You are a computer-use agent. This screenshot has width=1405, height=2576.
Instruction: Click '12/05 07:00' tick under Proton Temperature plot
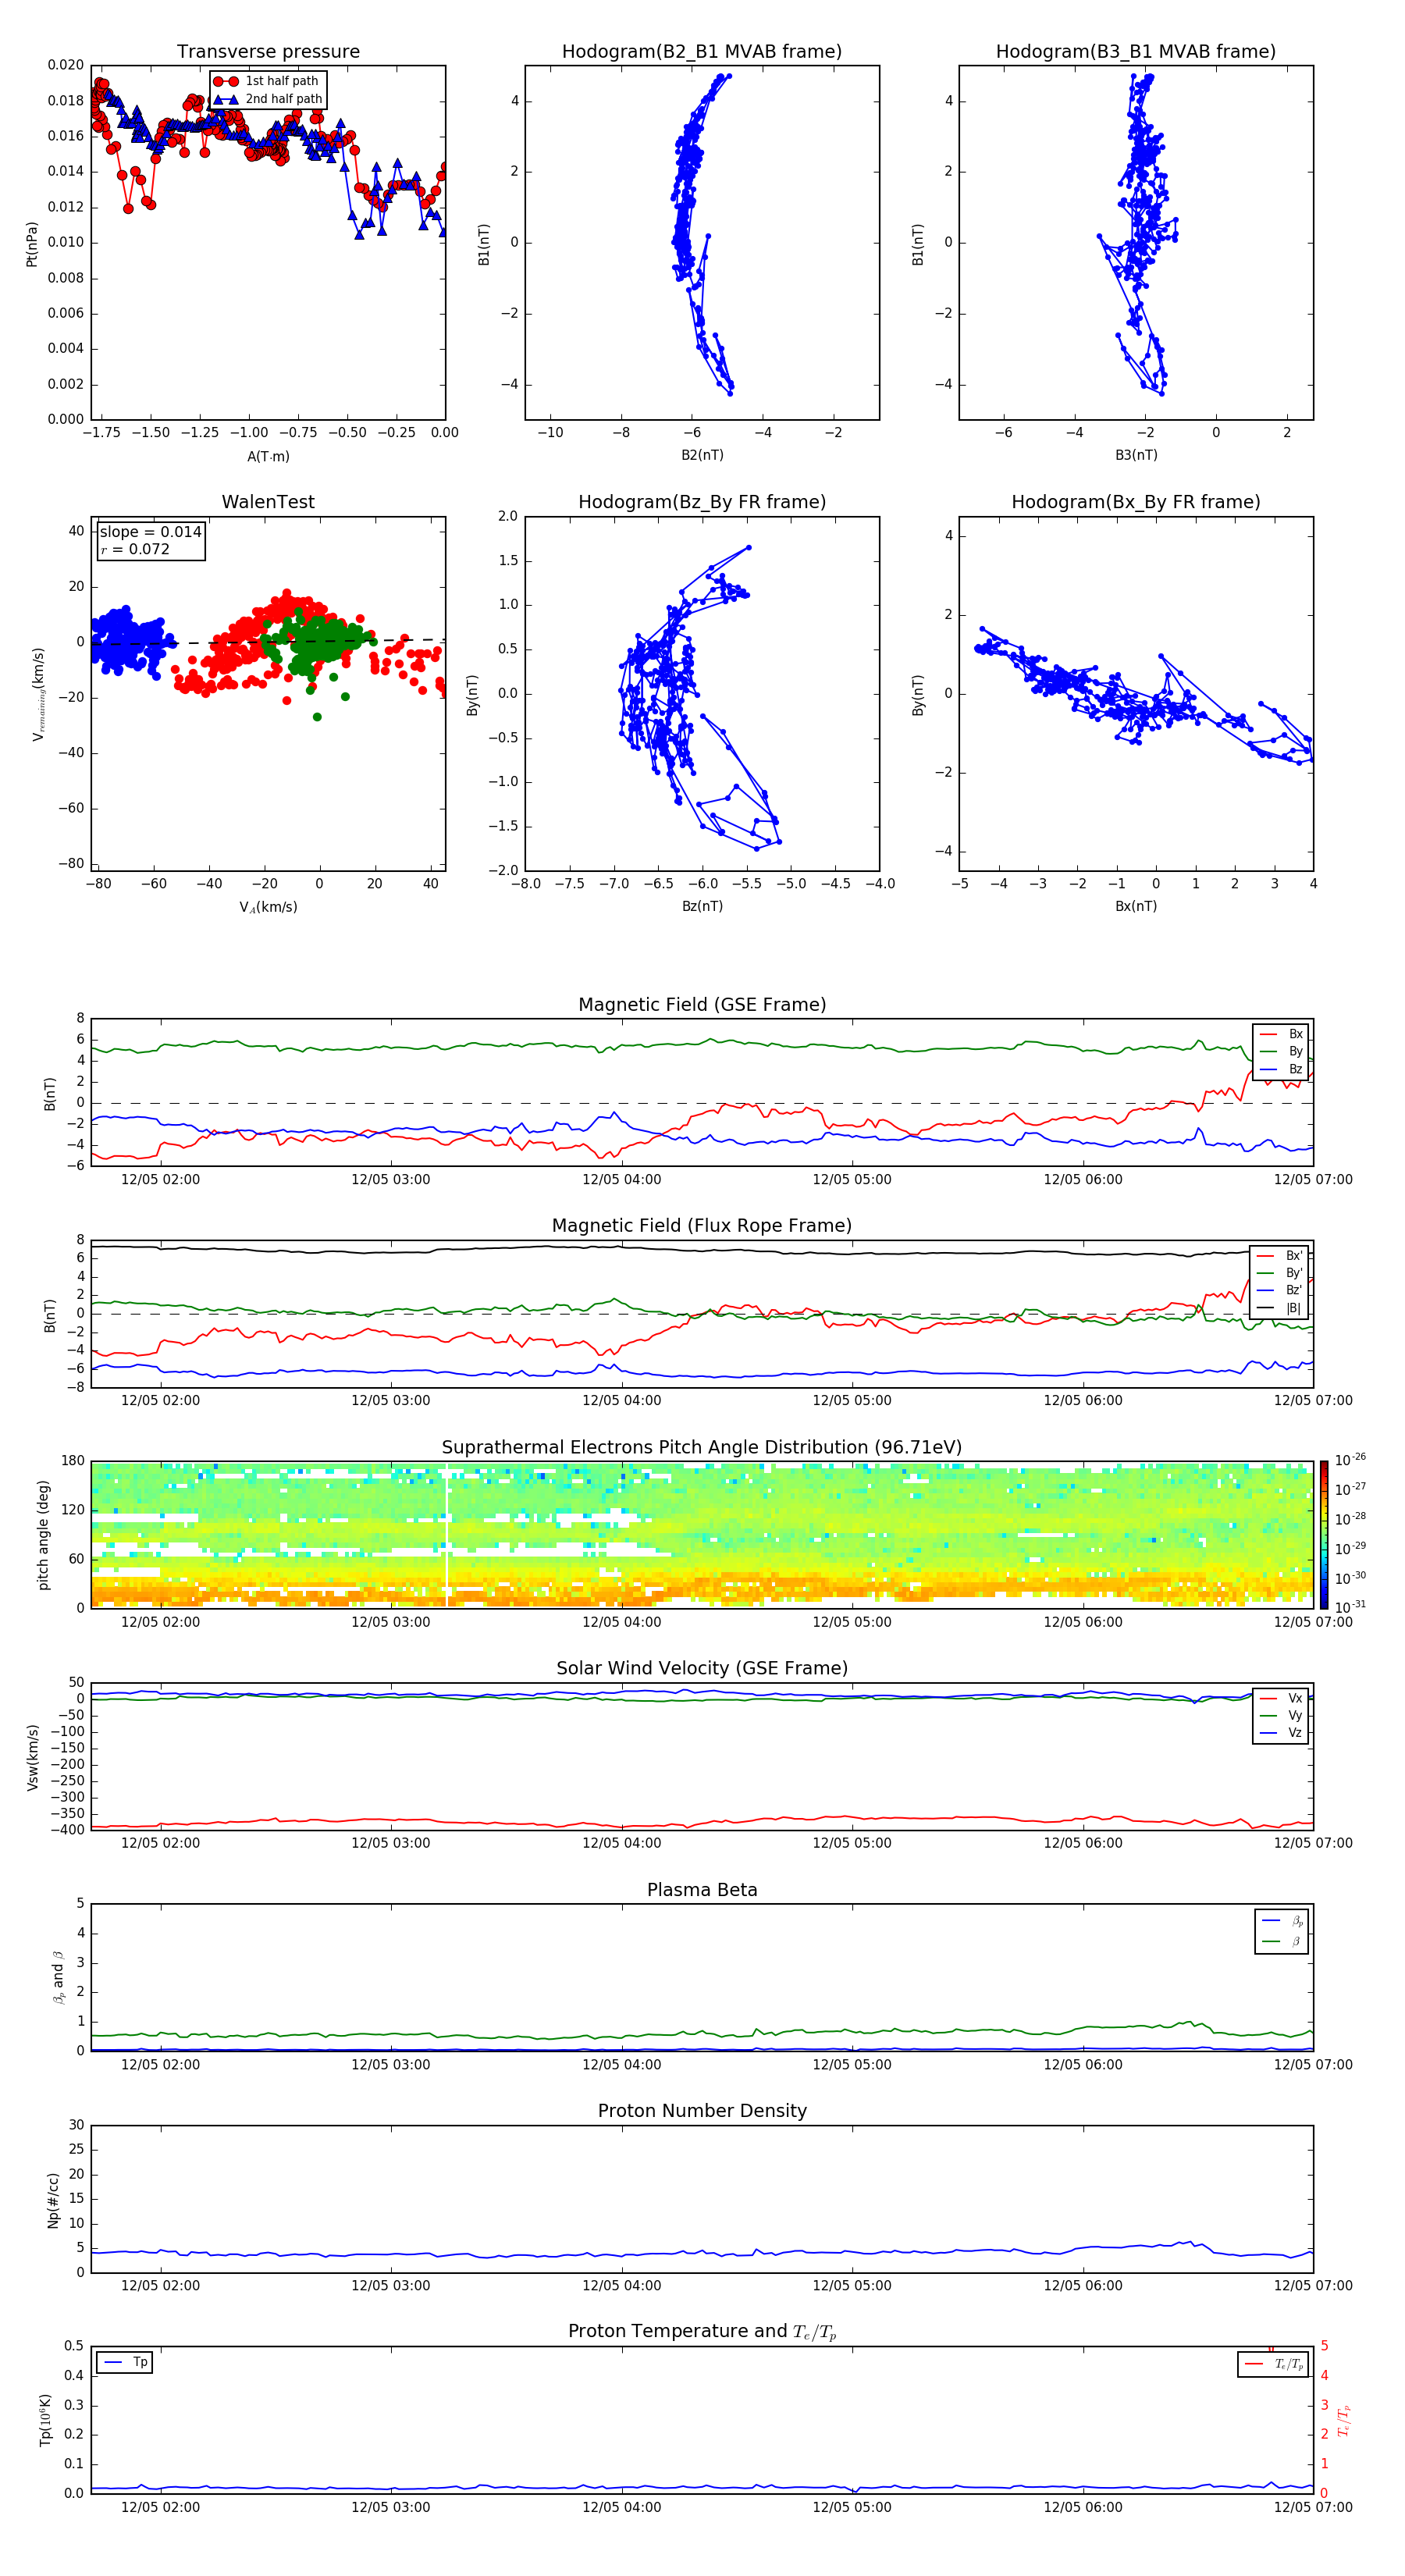point(1312,2508)
